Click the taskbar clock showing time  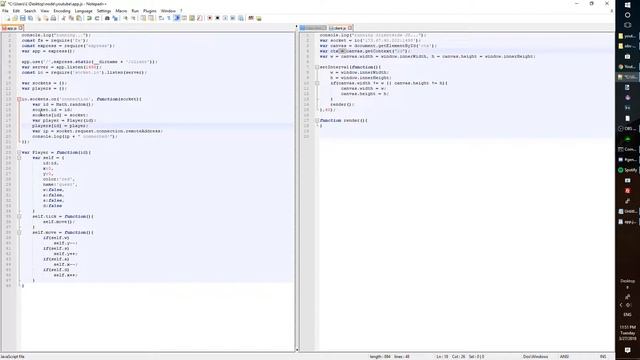coord(627,333)
